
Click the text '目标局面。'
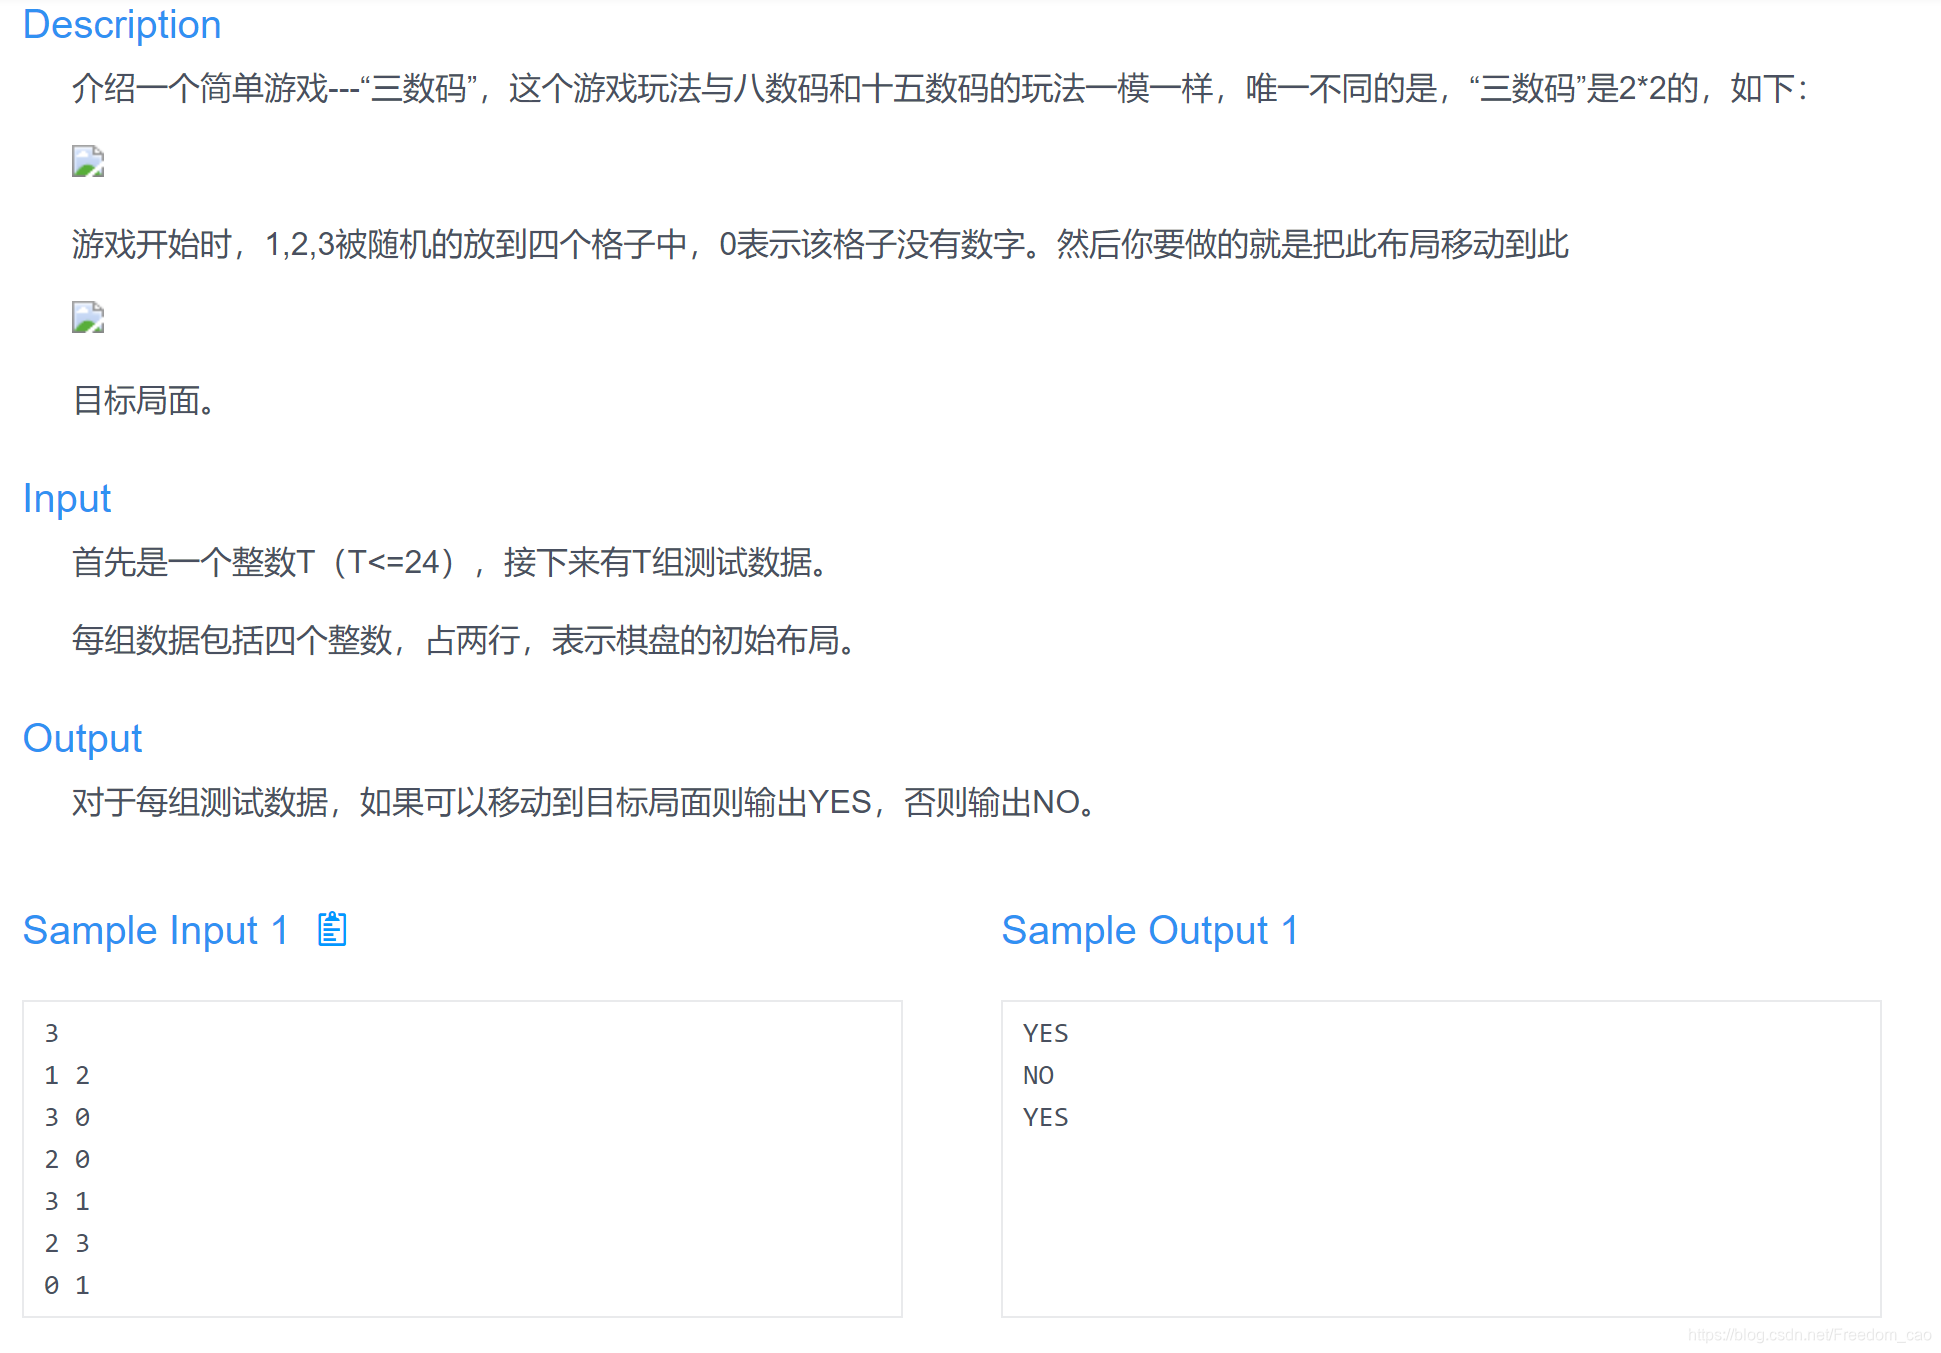(x=144, y=401)
